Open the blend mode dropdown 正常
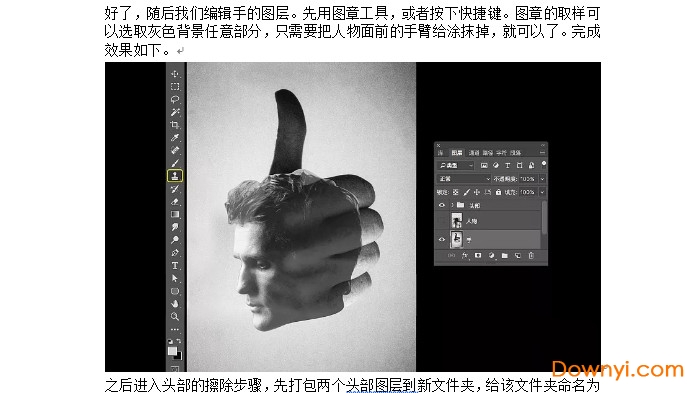The image size is (700, 393). pyautogui.click(x=463, y=179)
